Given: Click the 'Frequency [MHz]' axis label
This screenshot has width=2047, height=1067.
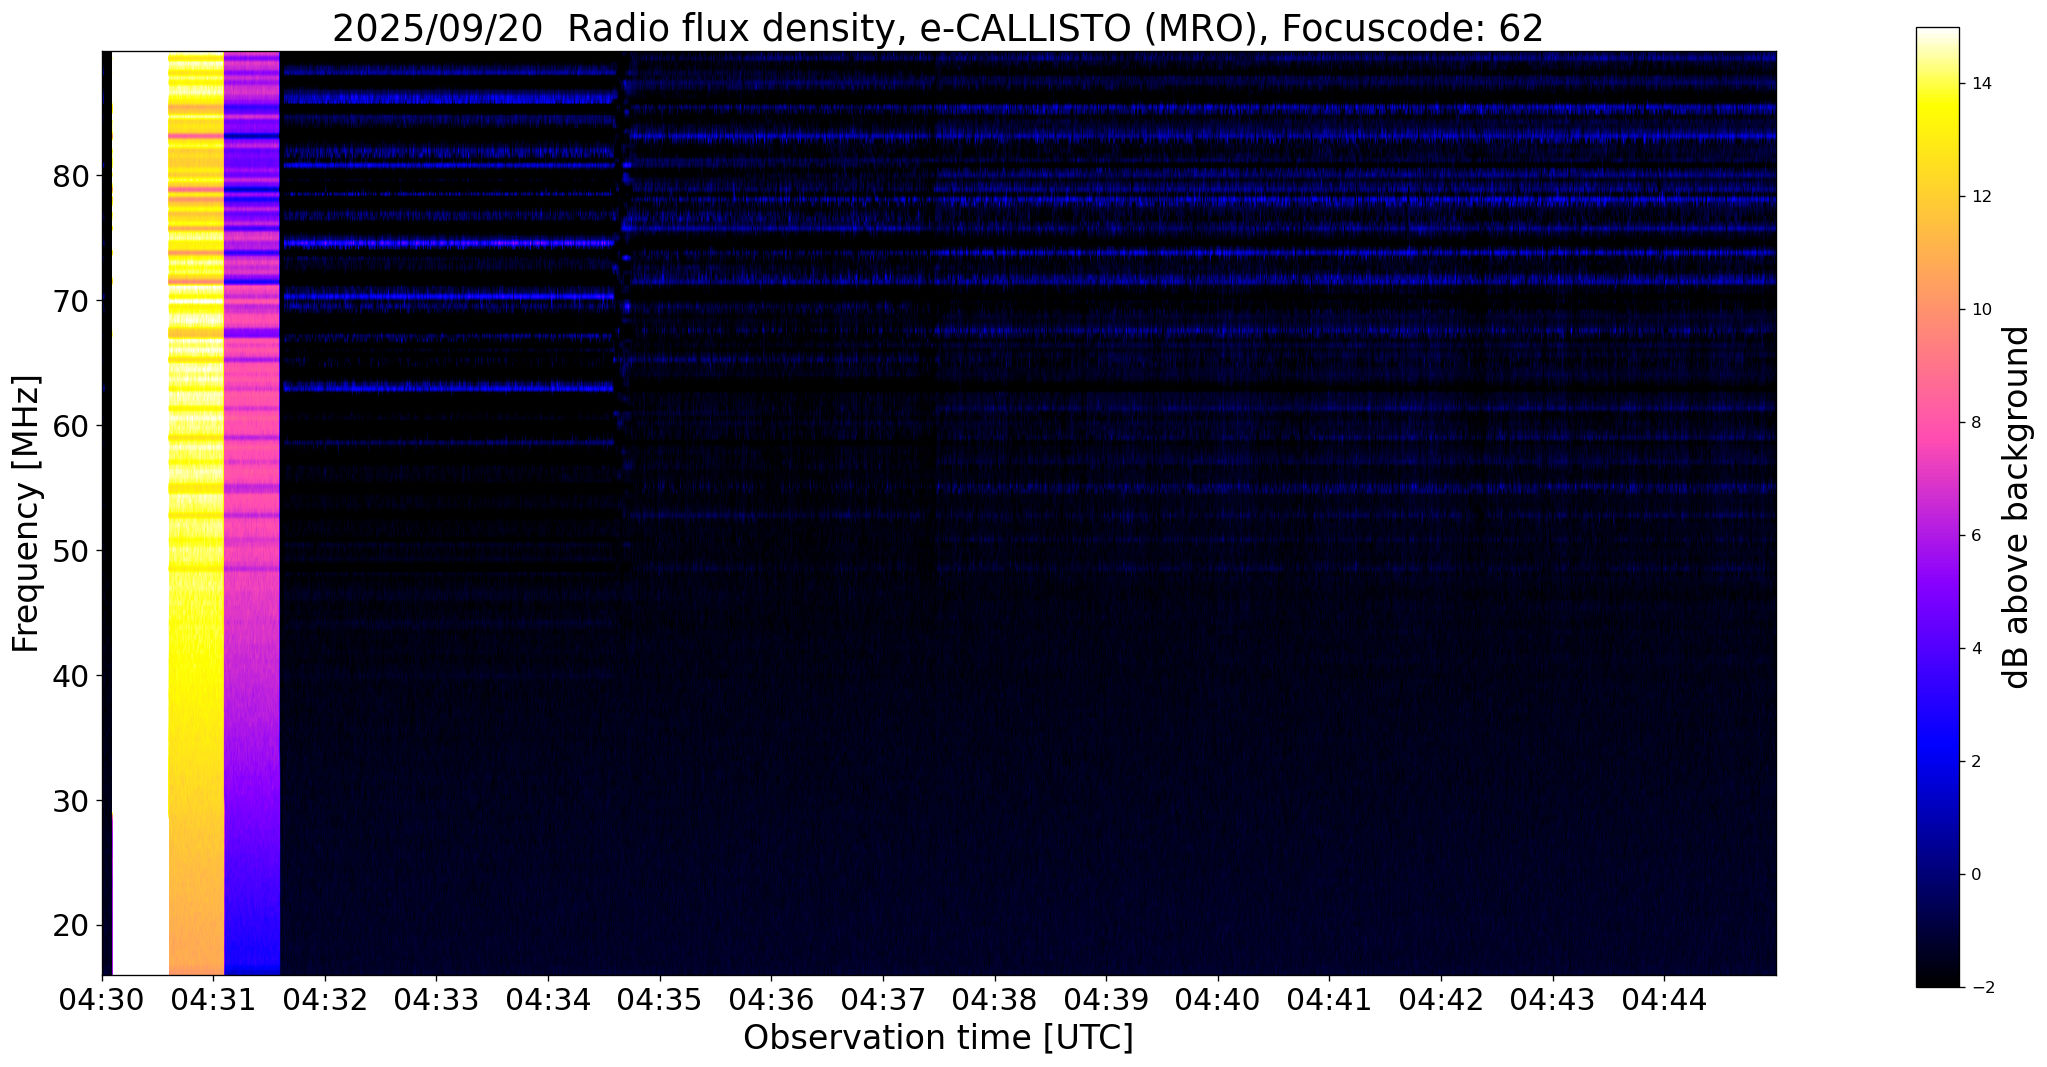Looking at the screenshot, I should coord(26,514).
